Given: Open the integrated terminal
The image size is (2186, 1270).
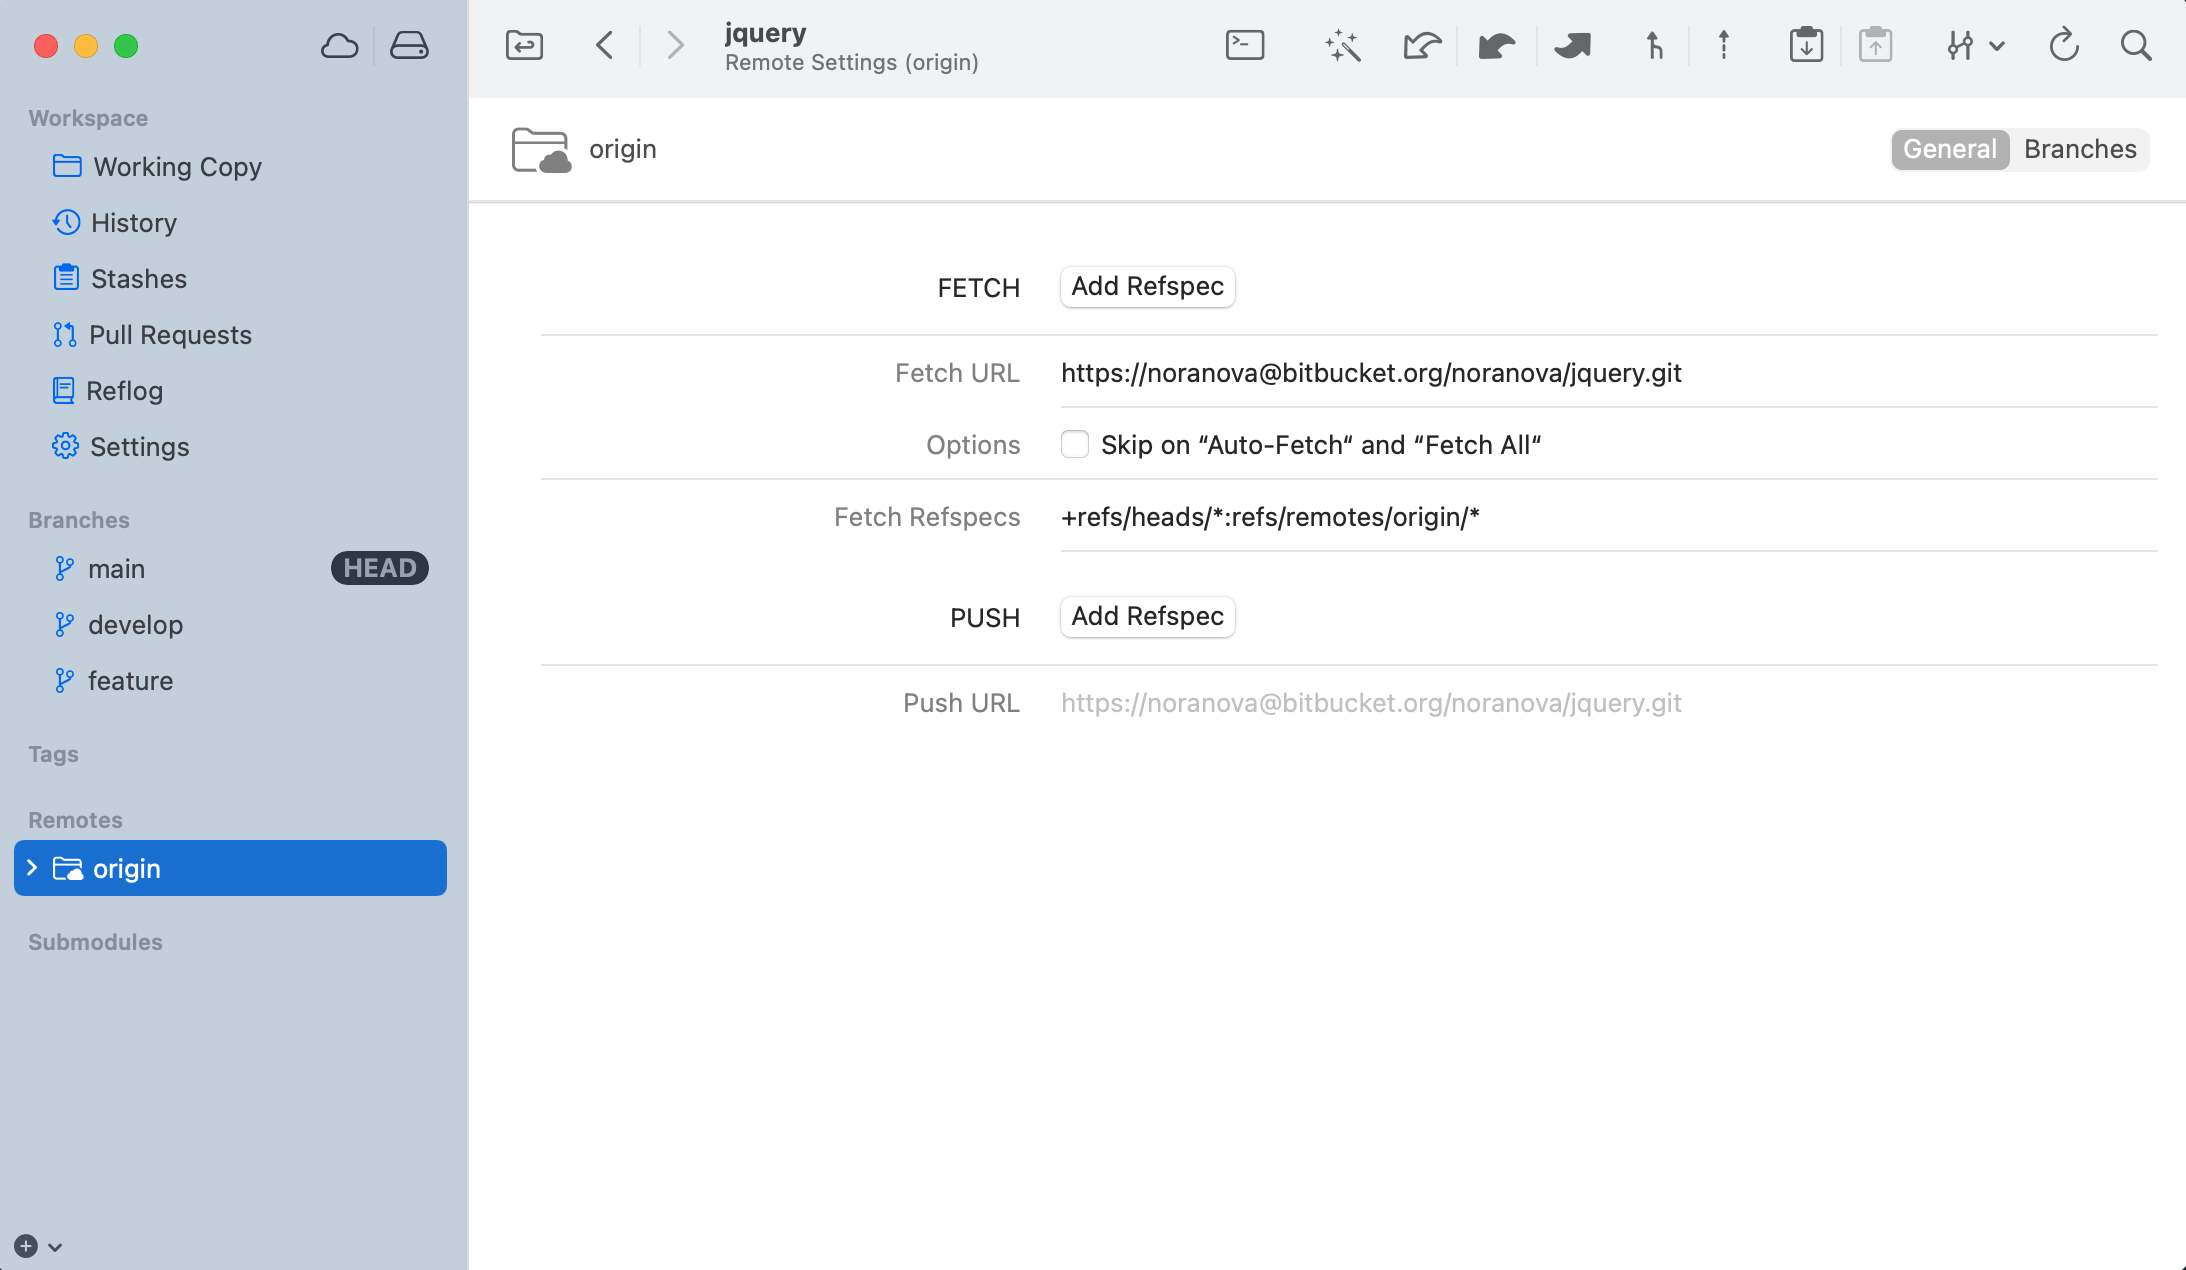Looking at the screenshot, I should [x=1243, y=45].
